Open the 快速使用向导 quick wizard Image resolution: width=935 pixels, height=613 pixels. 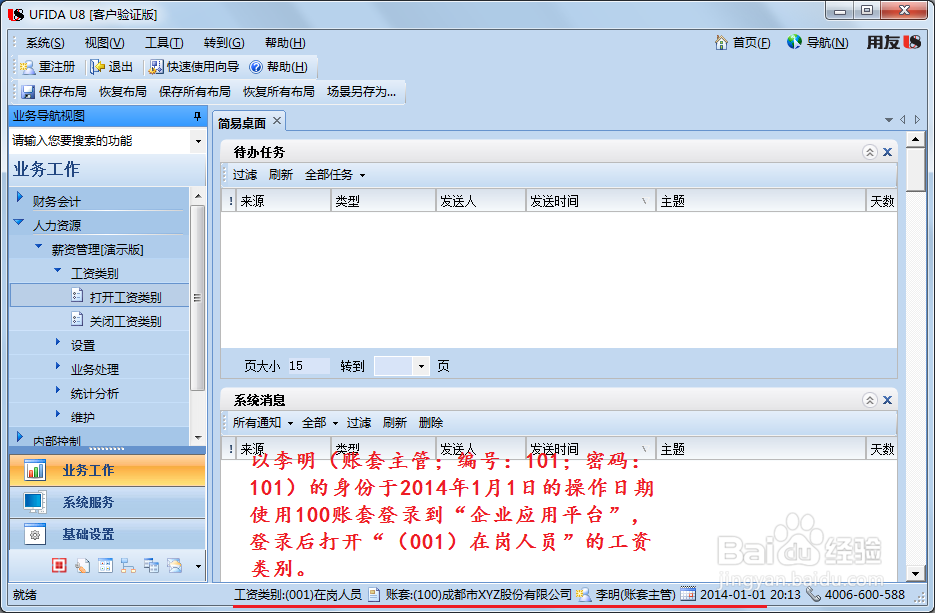pos(194,67)
